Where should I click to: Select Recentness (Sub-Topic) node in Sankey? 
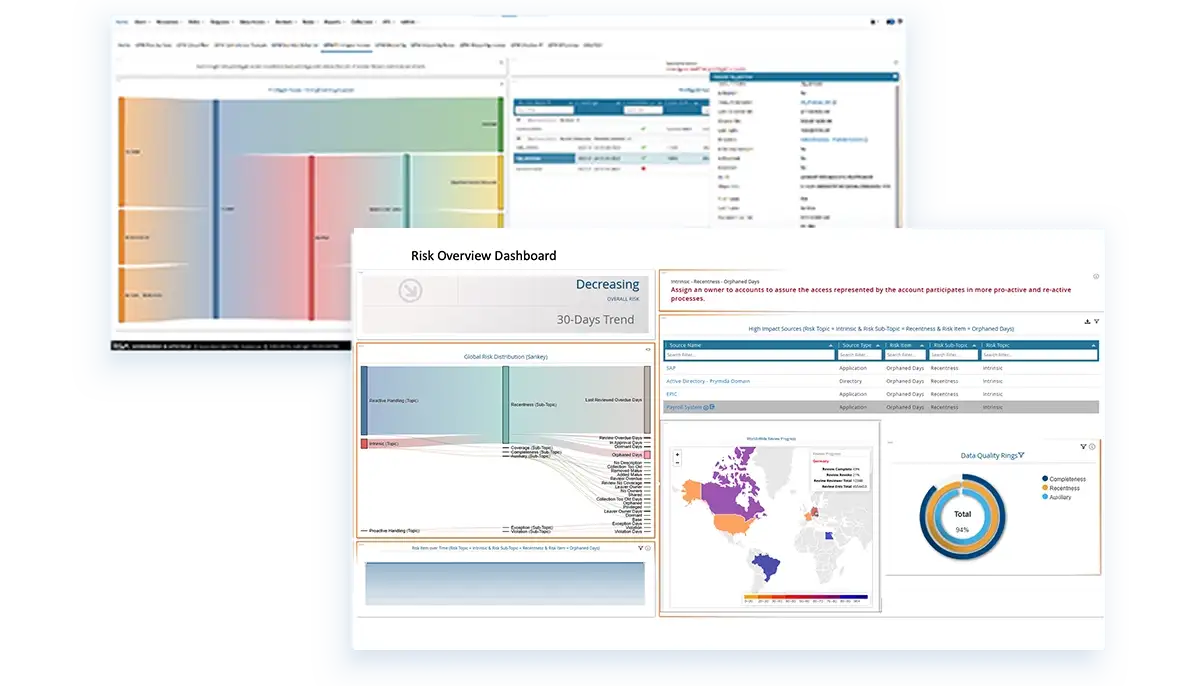point(506,406)
